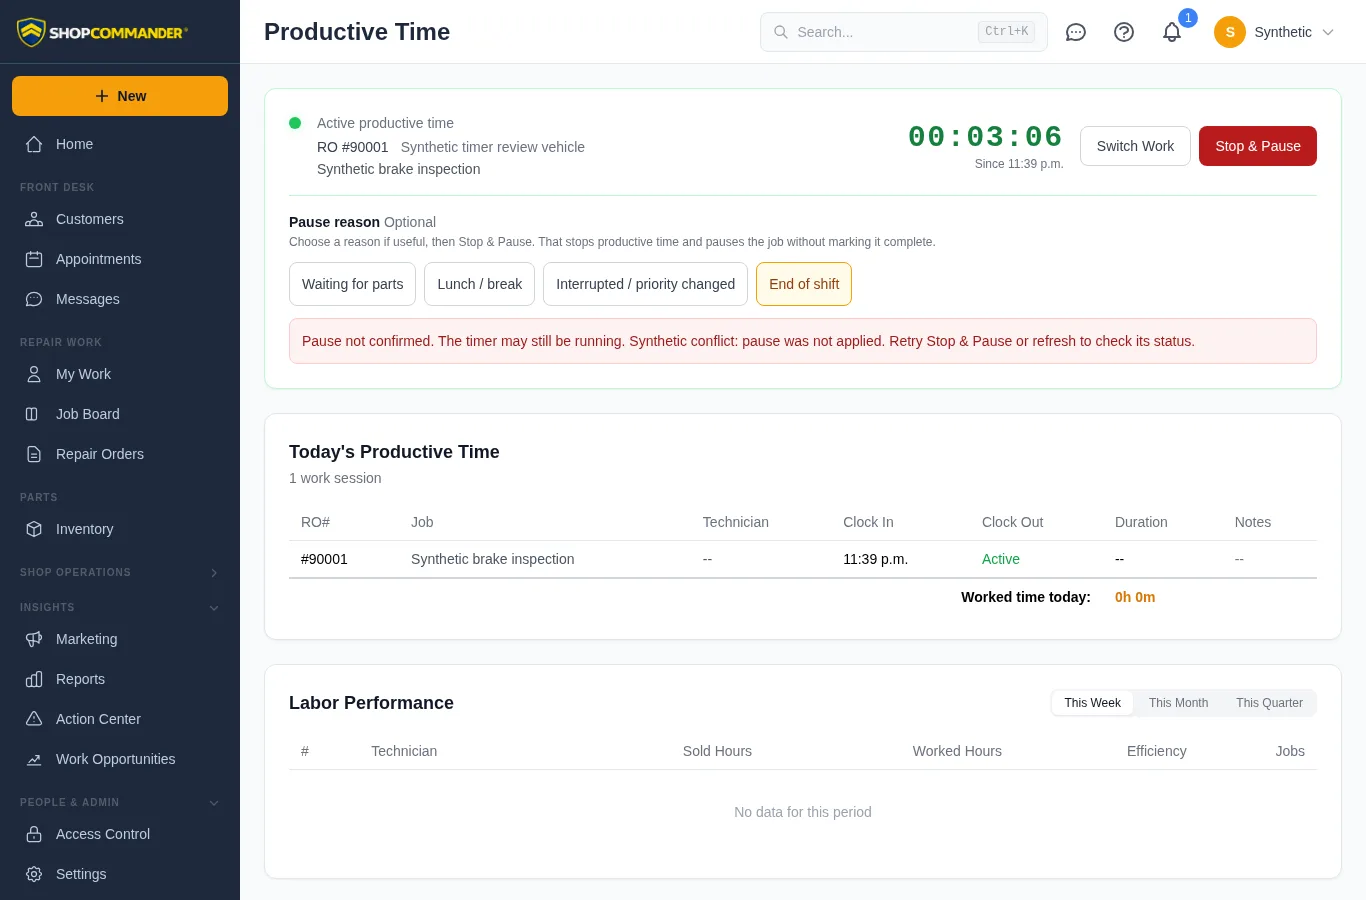This screenshot has height=900, width=1366.
Task: Click the 11:39 p.m. clock-in cell
Action: click(x=876, y=559)
